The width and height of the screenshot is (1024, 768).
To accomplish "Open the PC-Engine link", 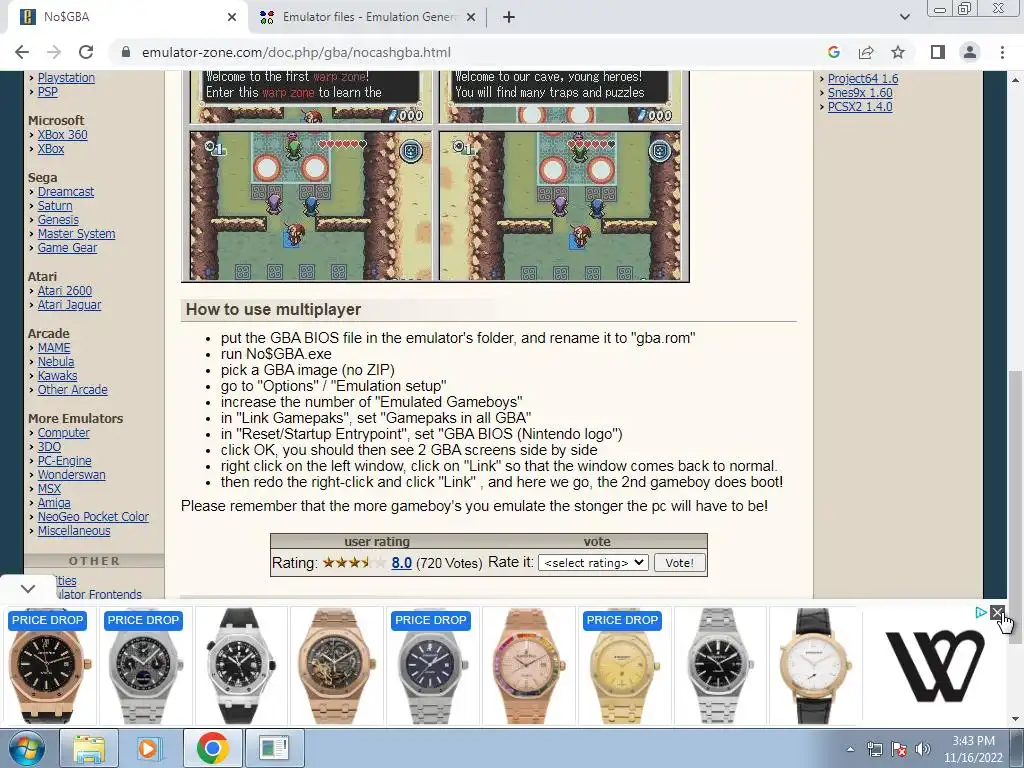I will point(64,461).
